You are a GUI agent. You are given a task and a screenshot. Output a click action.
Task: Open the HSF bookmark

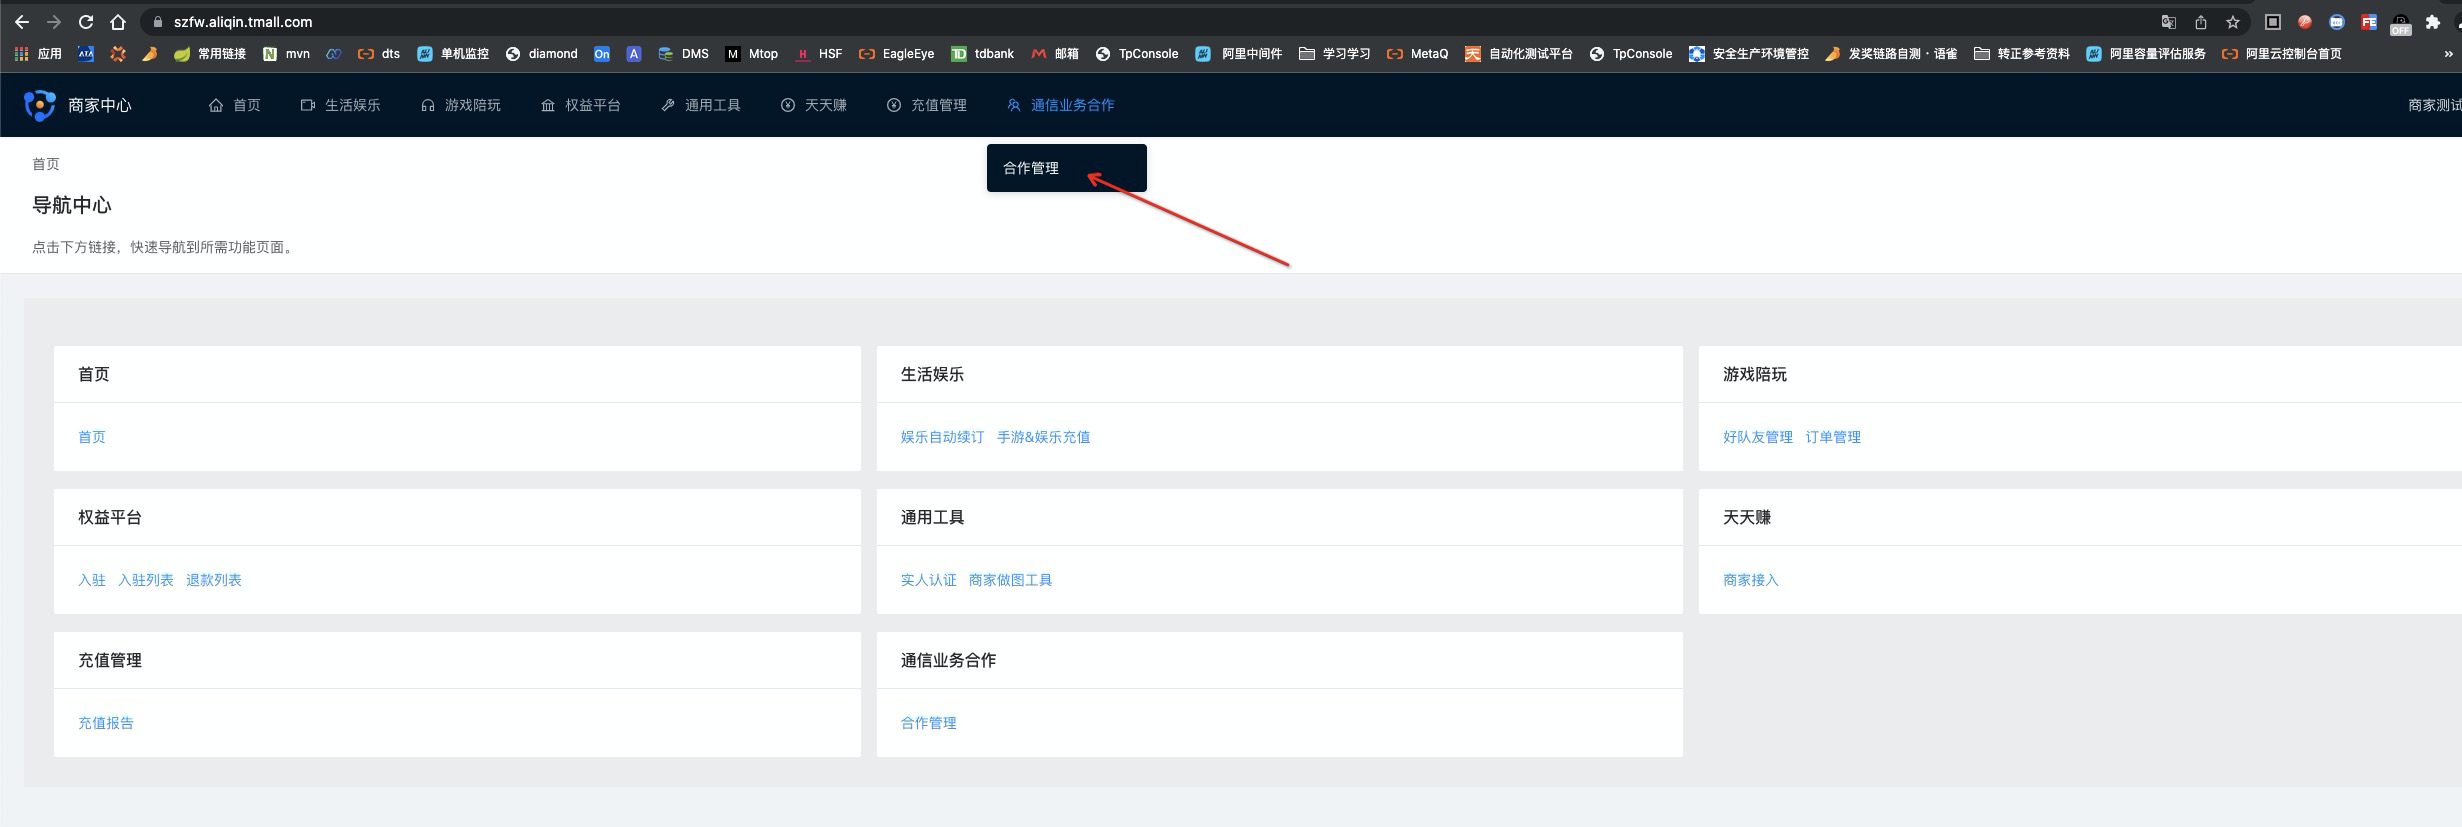click(x=819, y=54)
